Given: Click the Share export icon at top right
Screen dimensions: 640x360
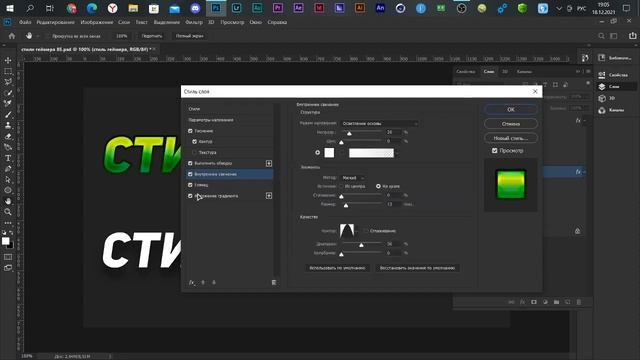Looking at the screenshot, I should (x=632, y=36).
